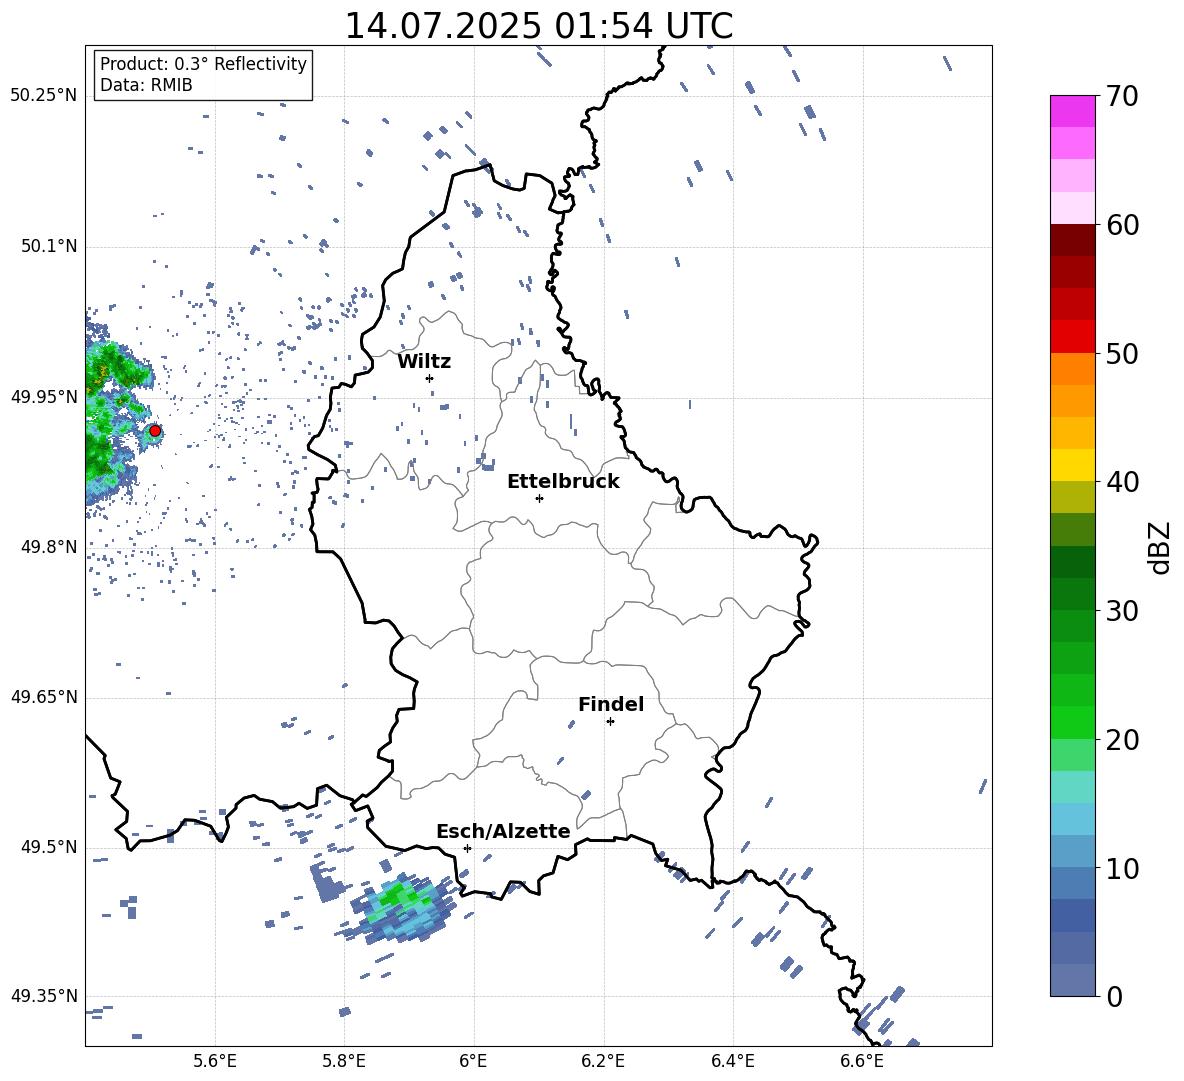Click the 6.6°E longitude label
Image resolution: width=1184 pixels, height=1081 pixels.
click(862, 1061)
